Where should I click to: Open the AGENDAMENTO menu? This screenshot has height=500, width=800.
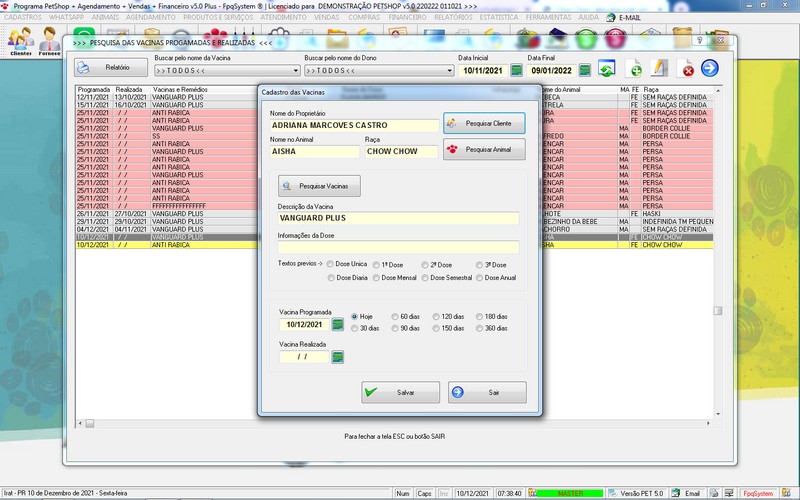click(x=151, y=17)
